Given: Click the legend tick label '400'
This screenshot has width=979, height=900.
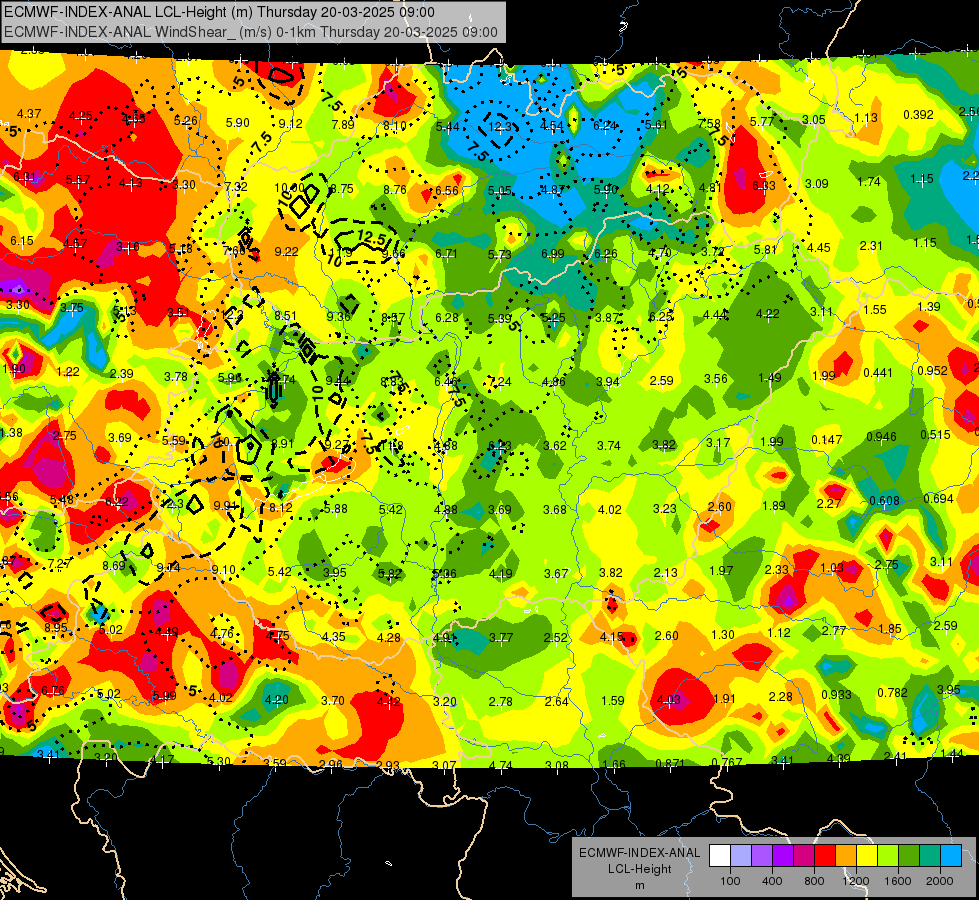Looking at the screenshot, I should click(x=772, y=881).
